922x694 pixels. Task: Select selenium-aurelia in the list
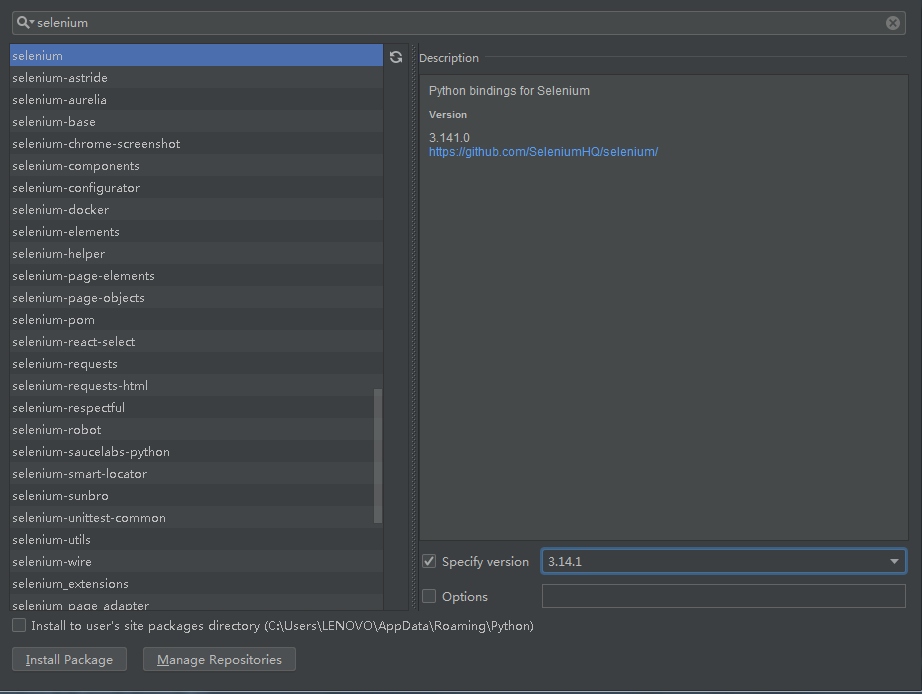click(196, 99)
